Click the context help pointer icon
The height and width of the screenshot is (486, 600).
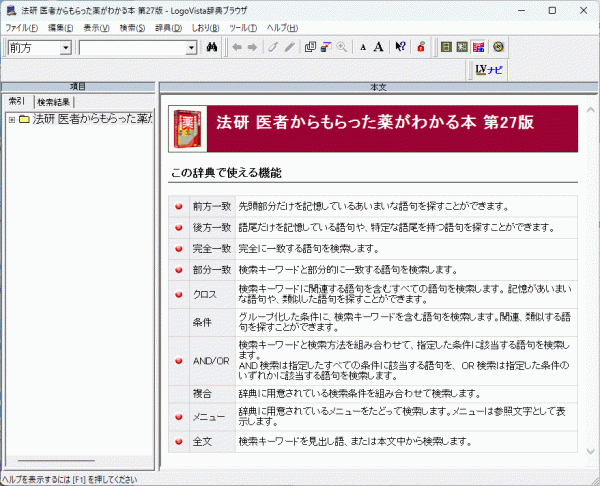click(x=400, y=47)
